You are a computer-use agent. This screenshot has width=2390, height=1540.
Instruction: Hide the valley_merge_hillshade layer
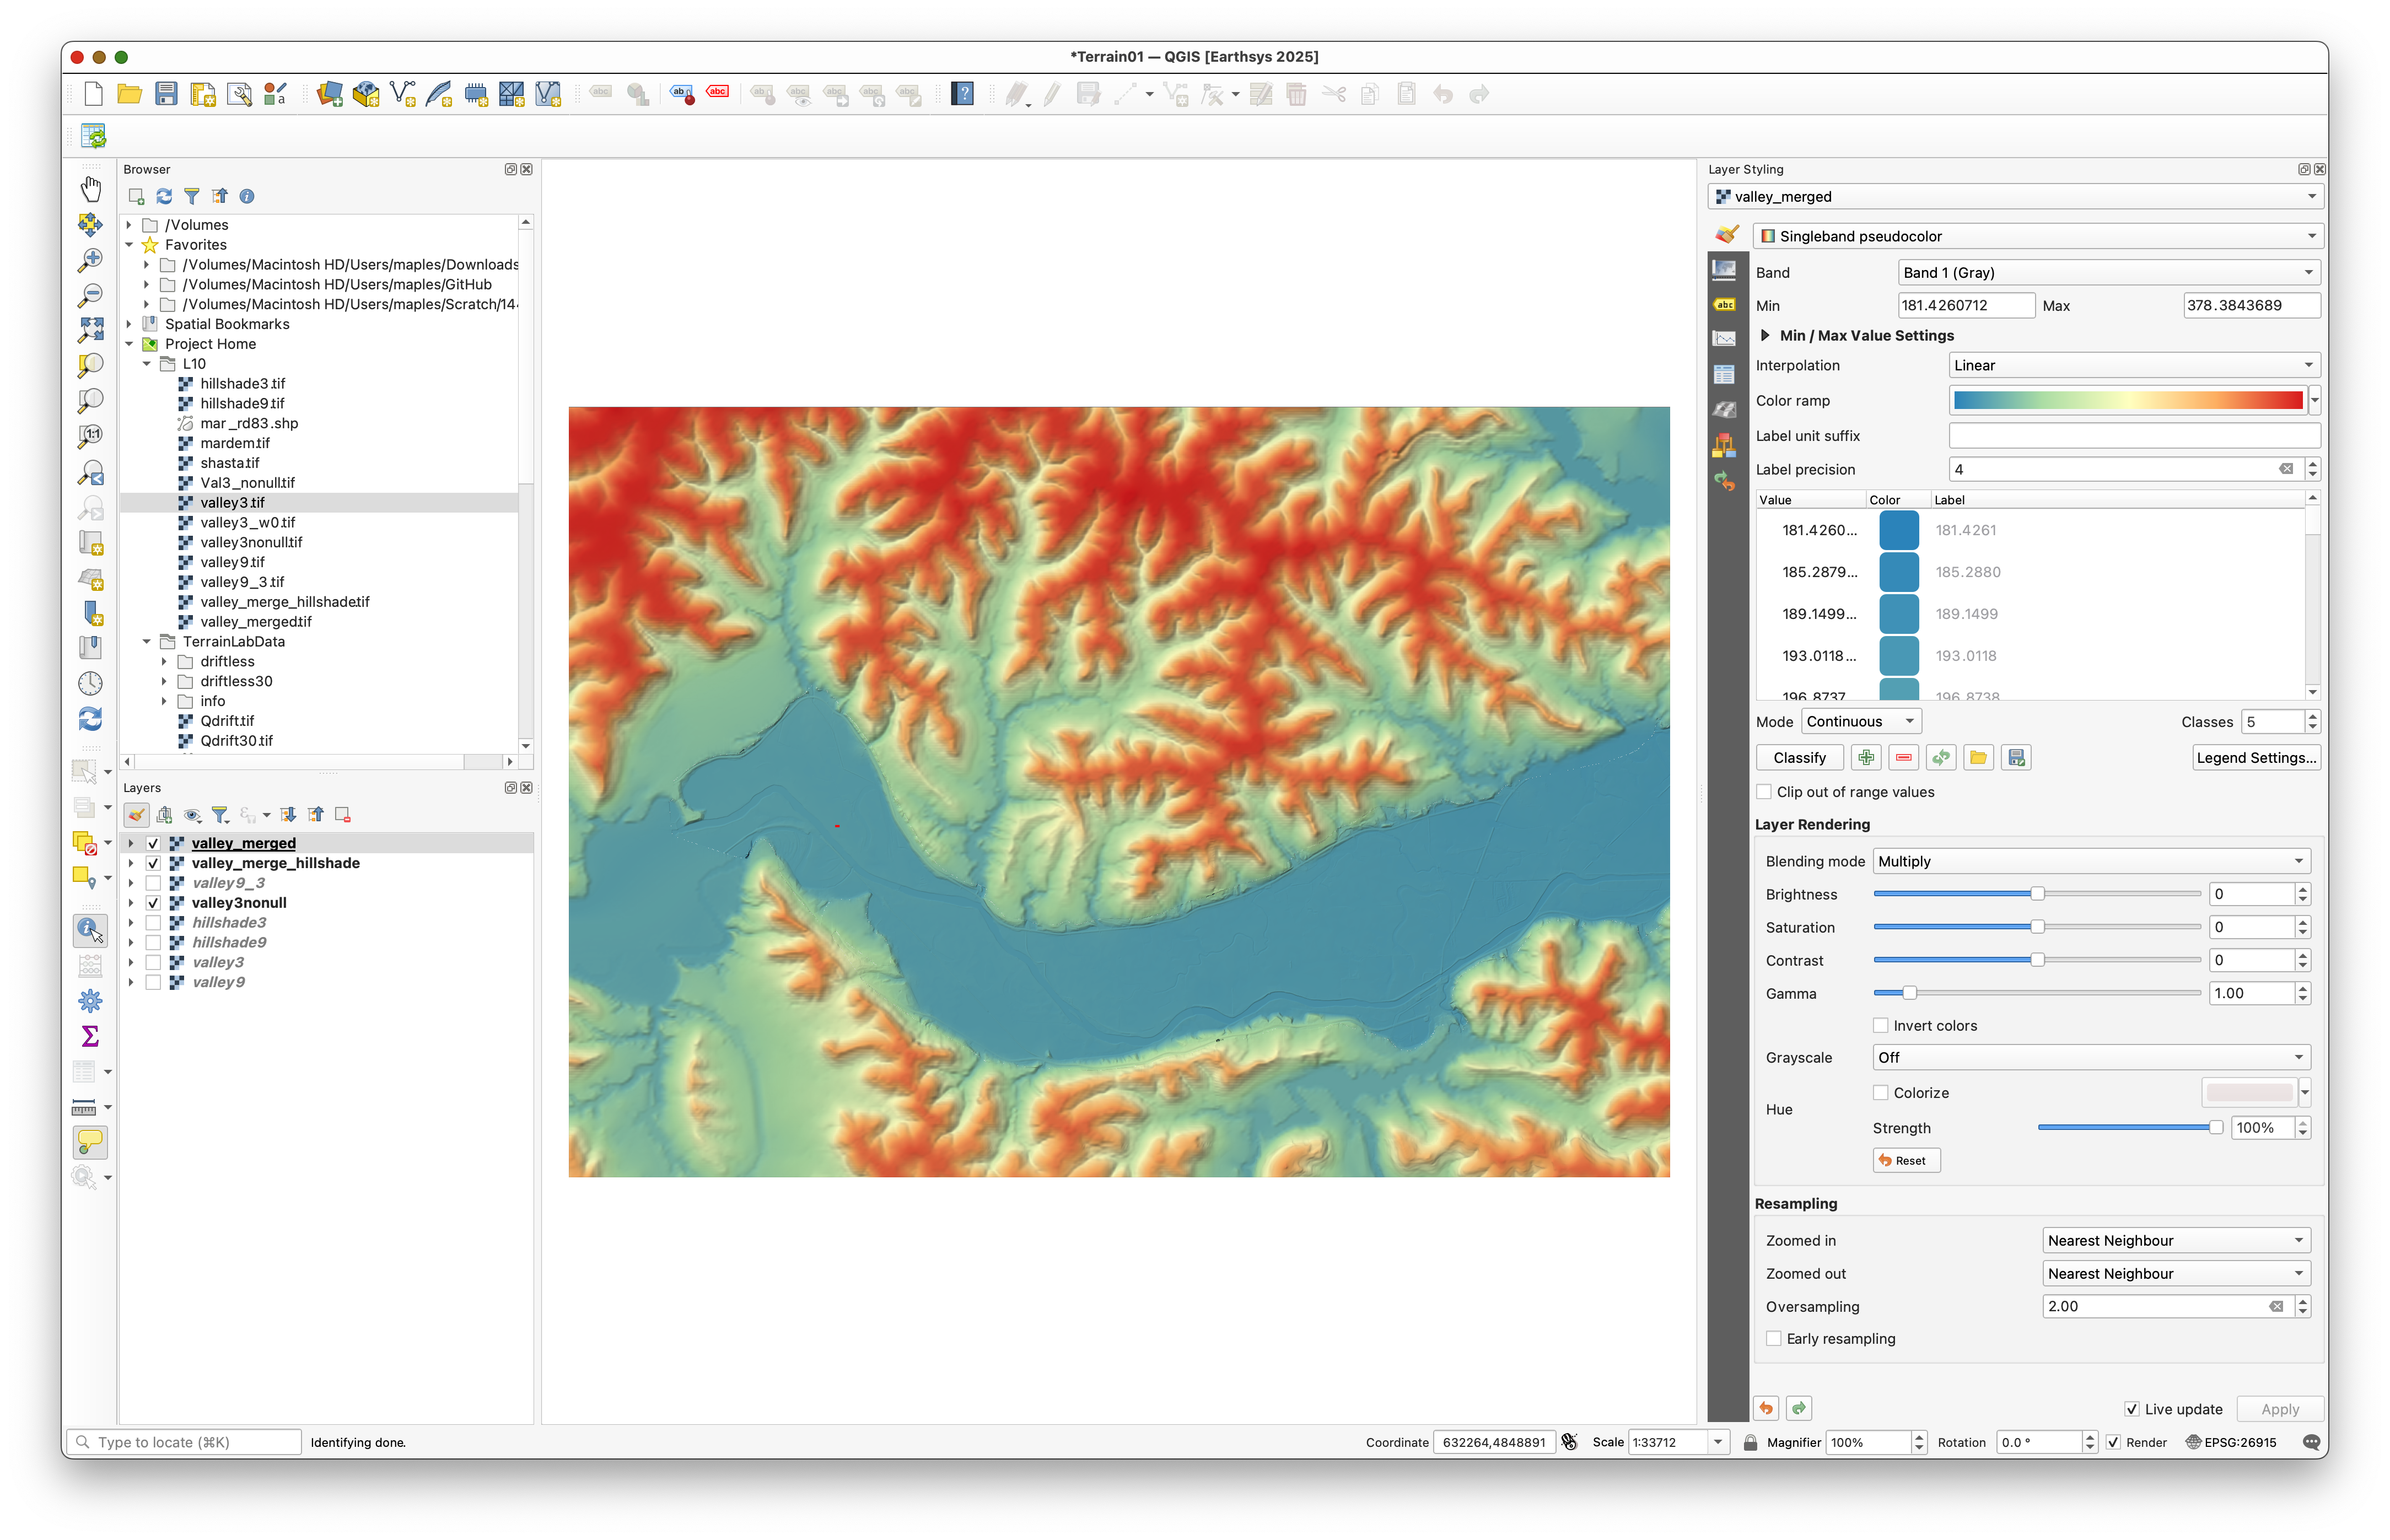pyautogui.click(x=153, y=863)
